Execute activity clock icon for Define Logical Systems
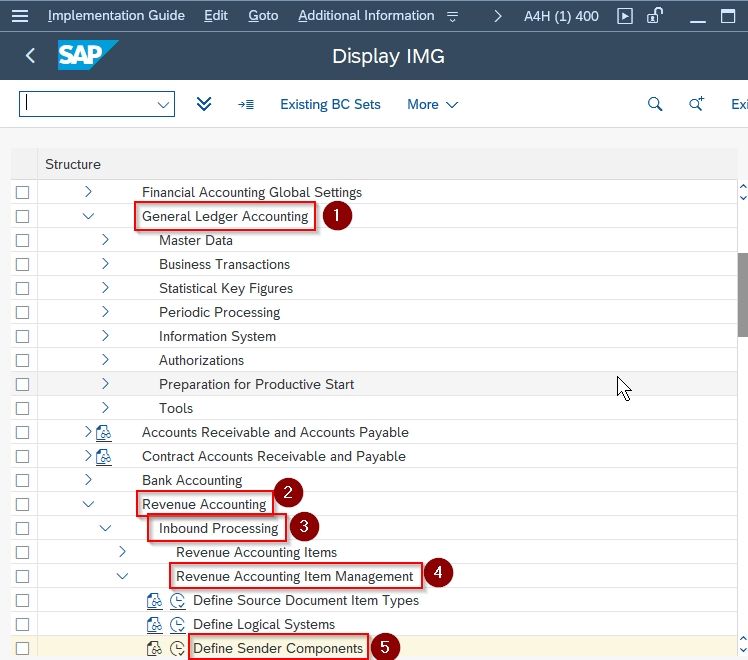The height and width of the screenshot is (660, 748). click(177, 624)
